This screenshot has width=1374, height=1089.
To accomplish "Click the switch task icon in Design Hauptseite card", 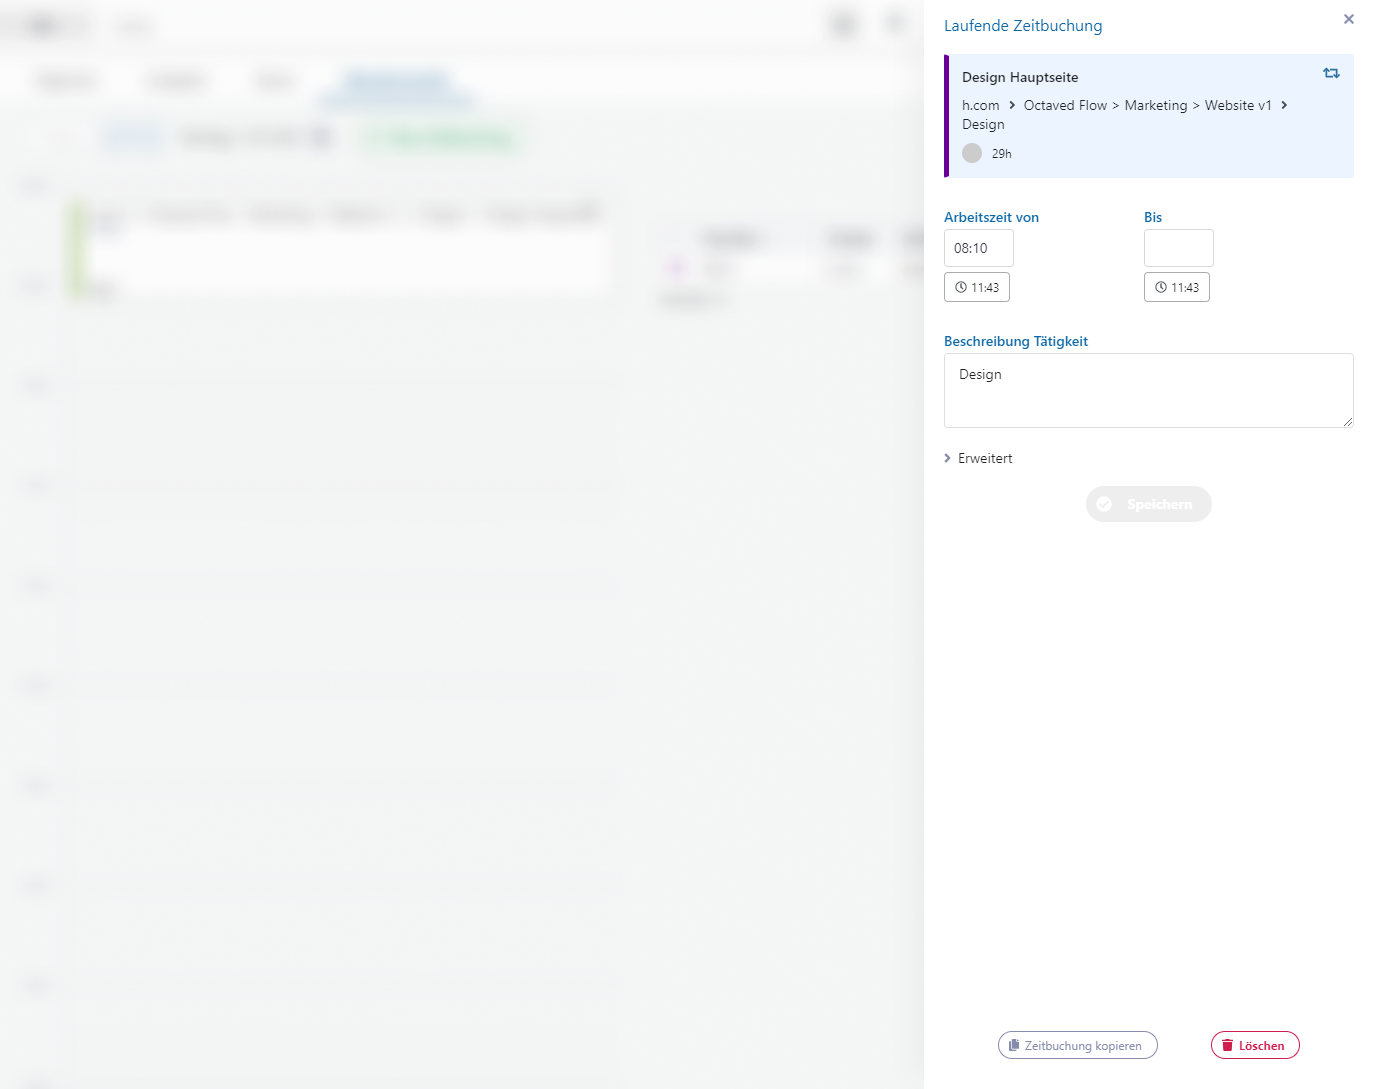I will 1331,73.
